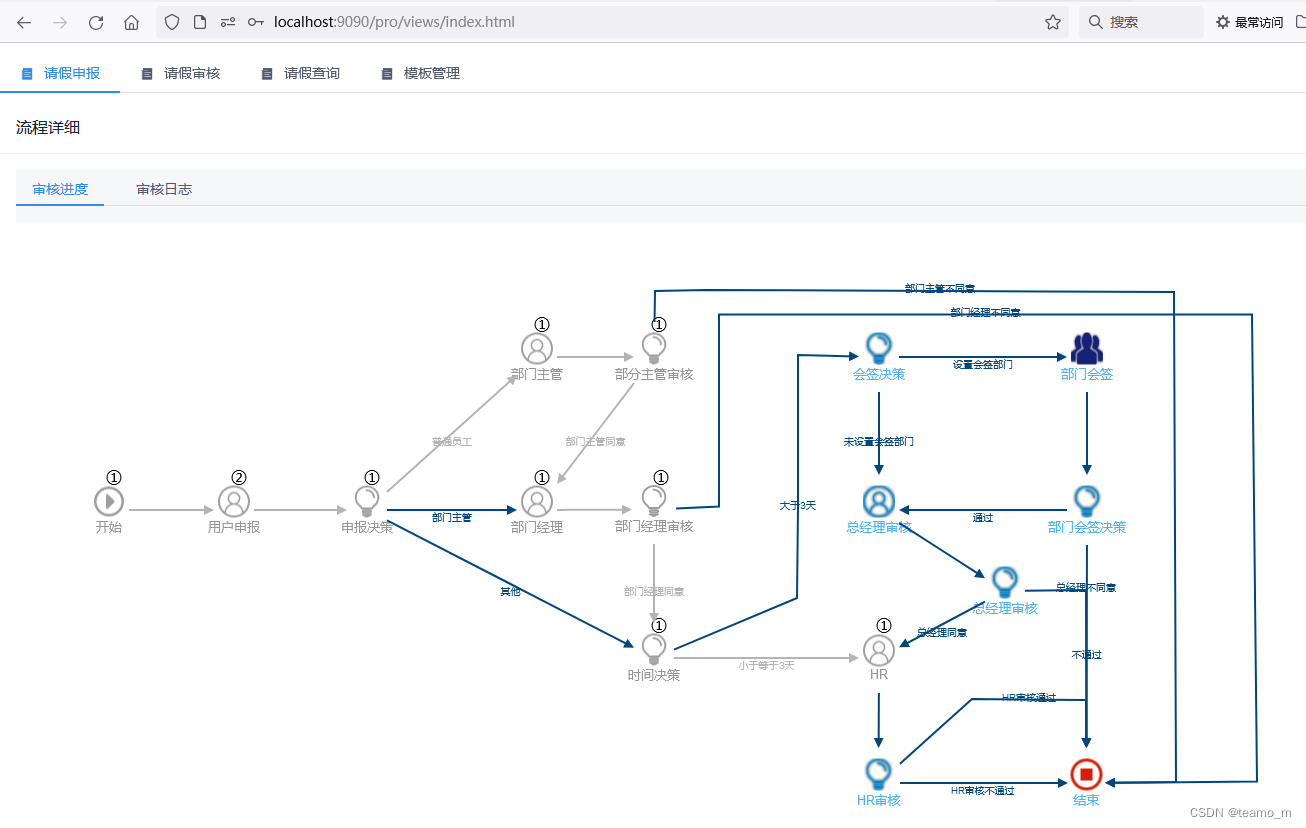Select the 结束 red stop node
The image size is (1306, 828).
(x=1086, y=775)
